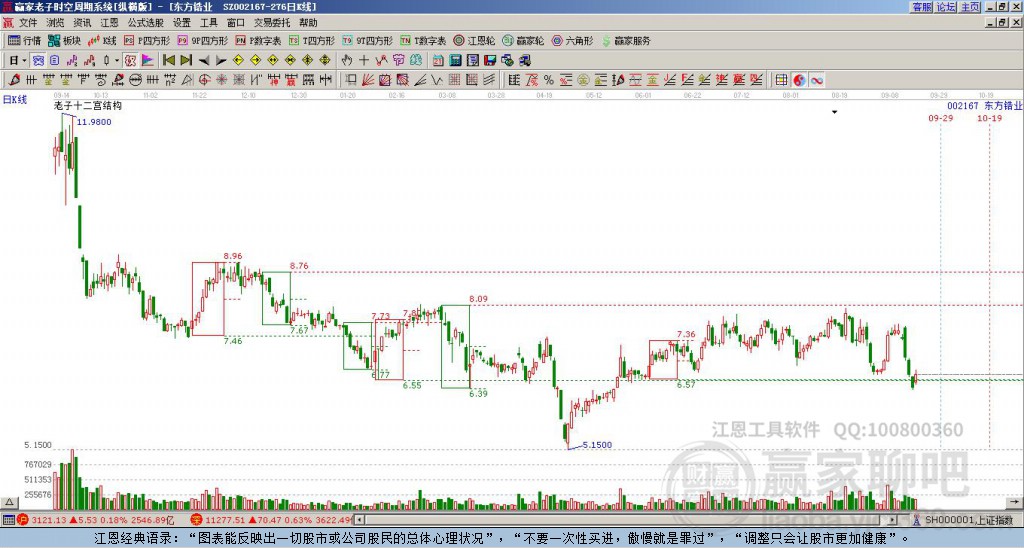Toggle first highlighted view button after 日
This screenshot has width=1024, height=548.
click(37, 60)
